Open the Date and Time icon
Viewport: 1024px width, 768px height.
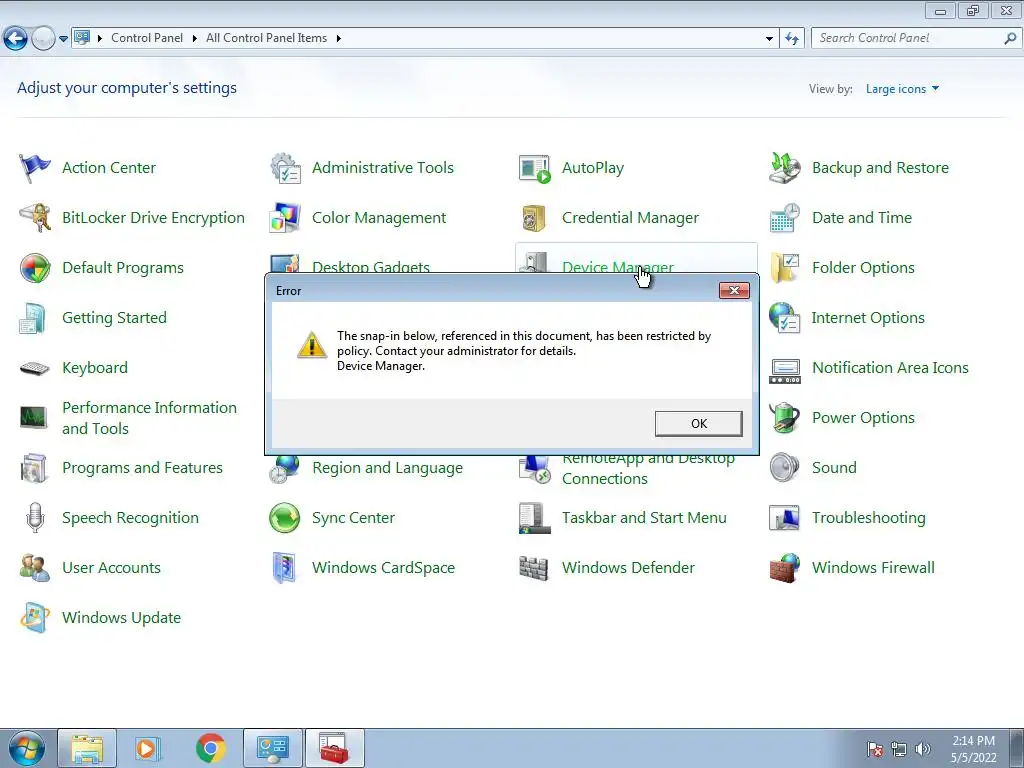pos(784,218)
